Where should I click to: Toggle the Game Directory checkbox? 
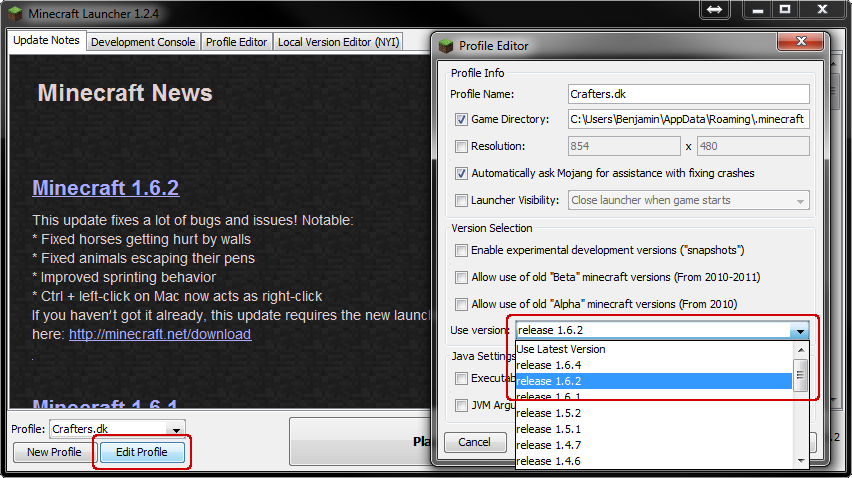click(461, 119)
